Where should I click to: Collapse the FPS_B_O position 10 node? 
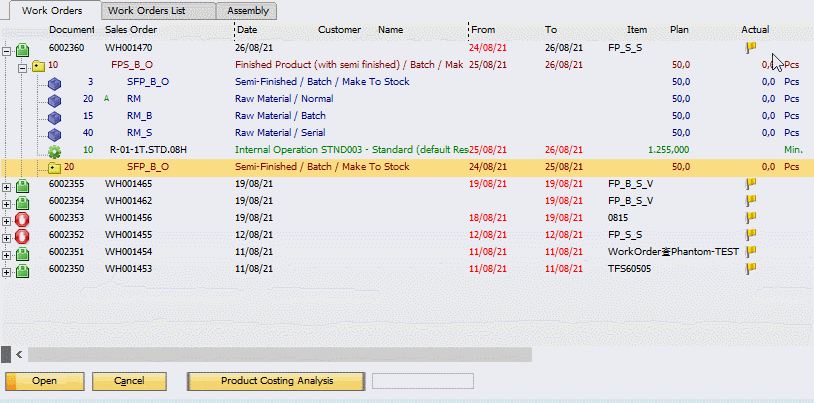pos(22,65)
